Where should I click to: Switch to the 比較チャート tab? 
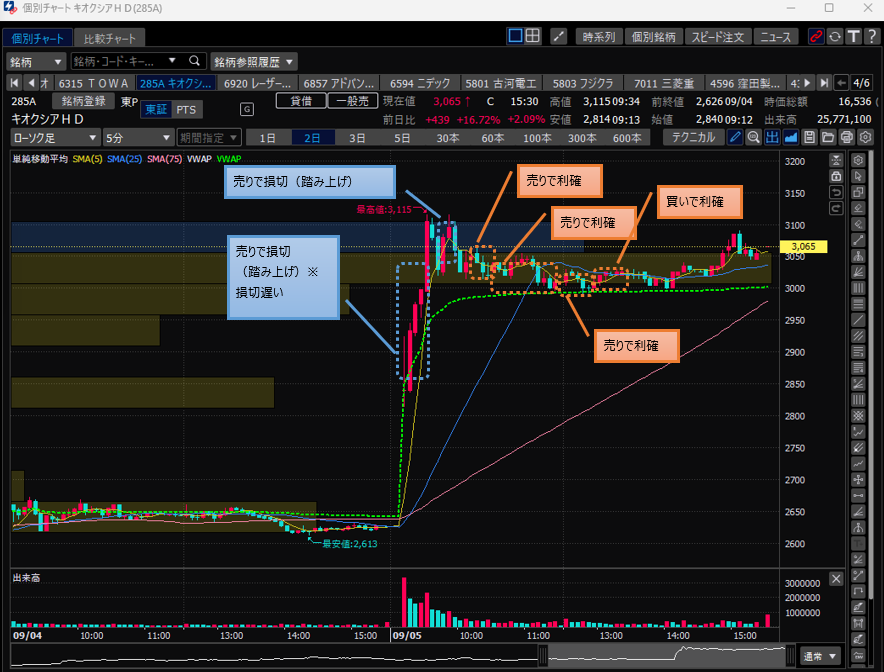pyautogui.click(x=111, y=38)
